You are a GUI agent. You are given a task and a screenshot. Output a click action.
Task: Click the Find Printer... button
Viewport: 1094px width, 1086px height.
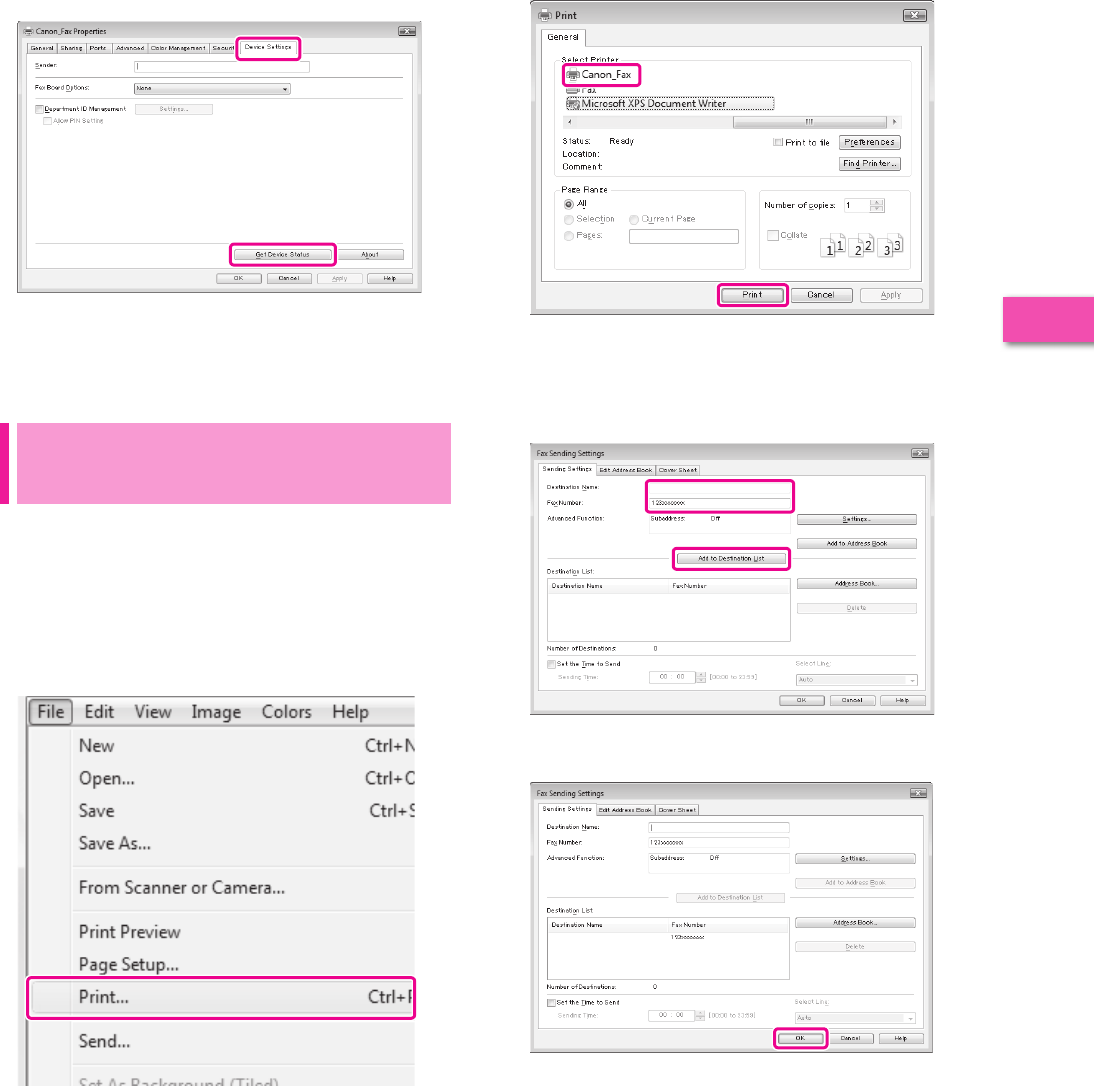pos(869,164)
